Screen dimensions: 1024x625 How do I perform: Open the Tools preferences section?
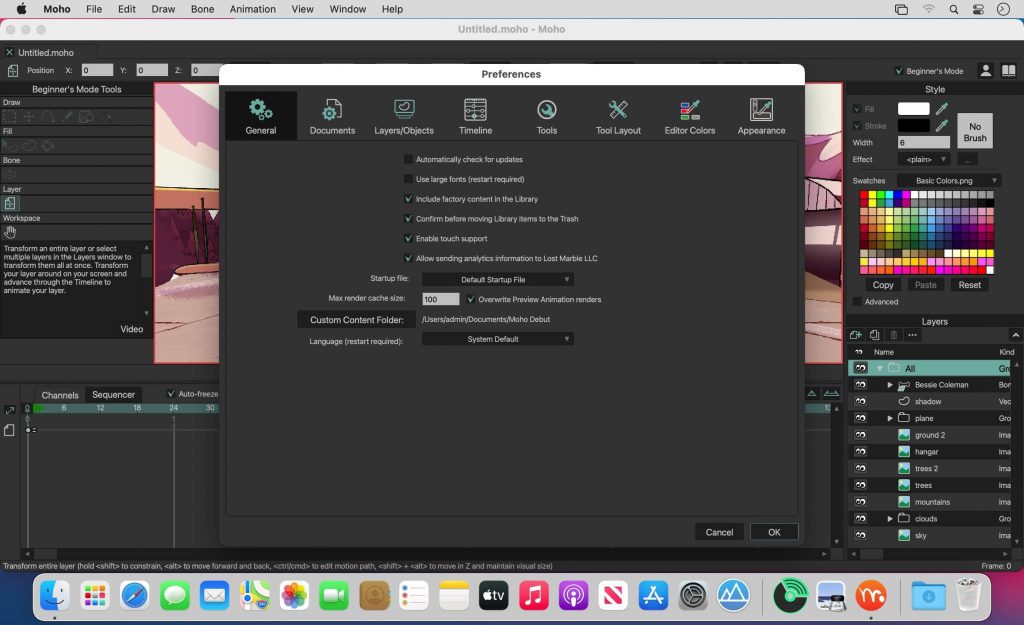(546, 116)
